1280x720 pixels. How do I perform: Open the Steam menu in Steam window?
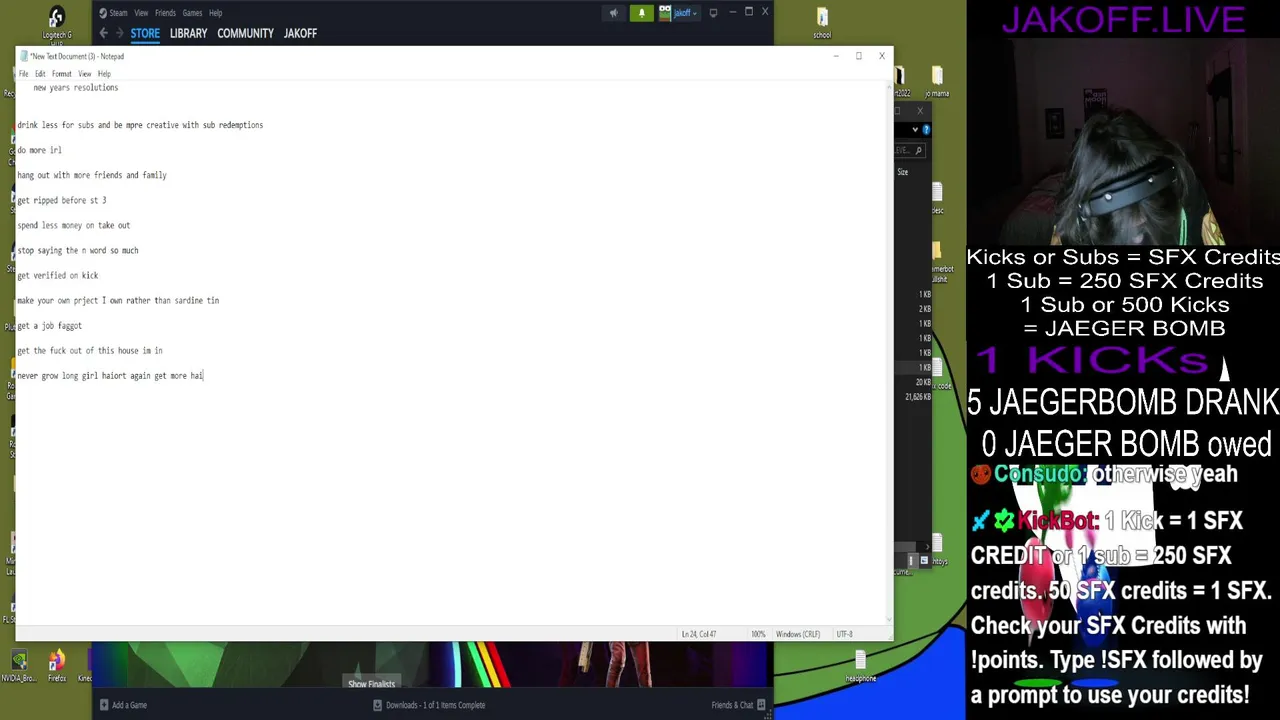click(118, 13)
